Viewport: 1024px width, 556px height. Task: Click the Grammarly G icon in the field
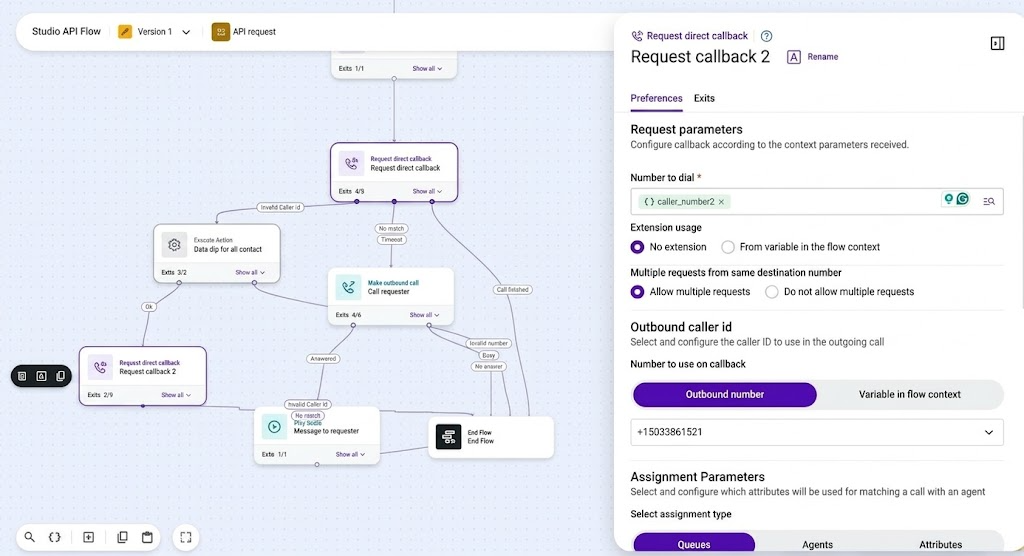tap(963, 199)
